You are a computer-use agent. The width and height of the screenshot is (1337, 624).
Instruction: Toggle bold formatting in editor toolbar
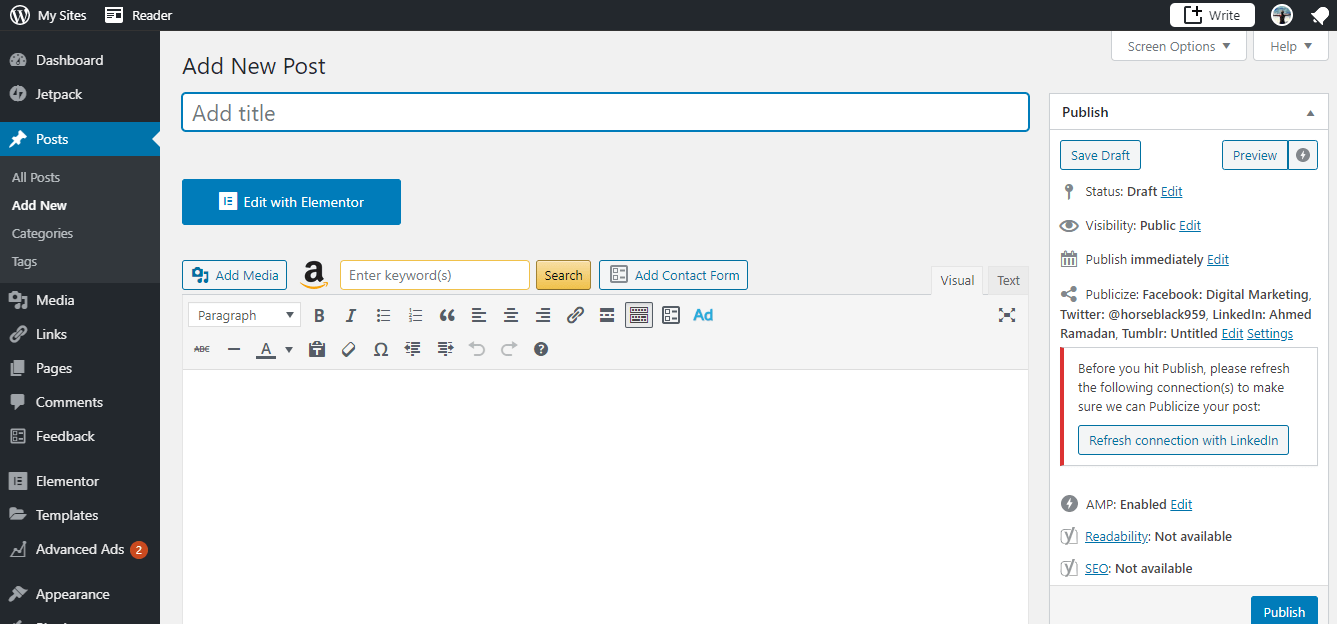click(x=319, y=316)
